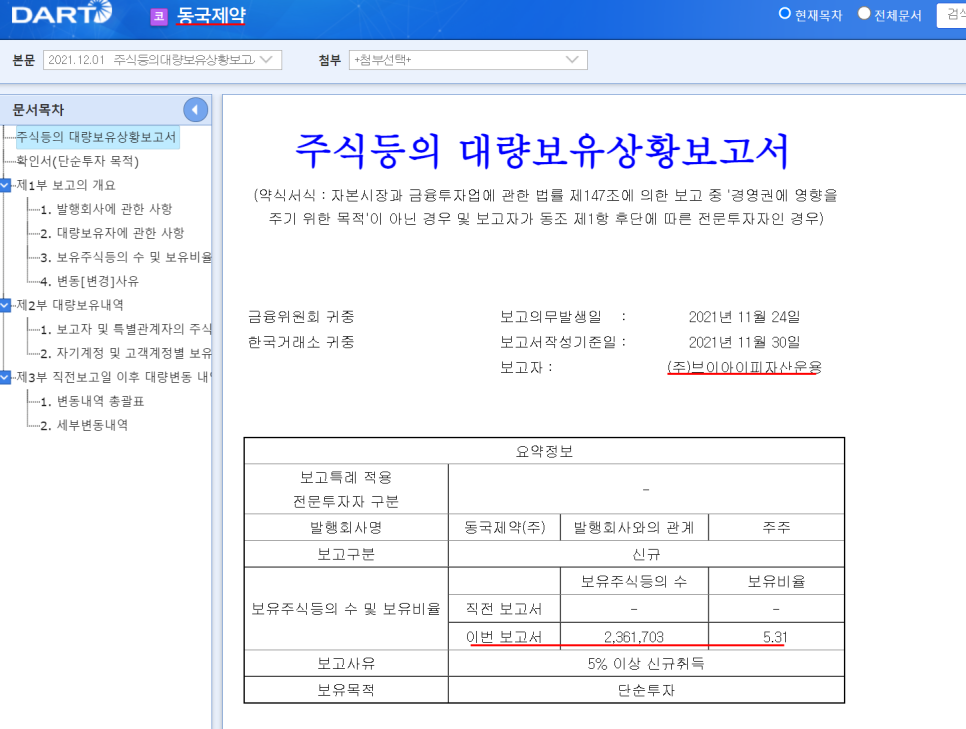Viewport: 966px width, 729px height.
Task: Click the share count 2,361,703
Action: point(634,637)
